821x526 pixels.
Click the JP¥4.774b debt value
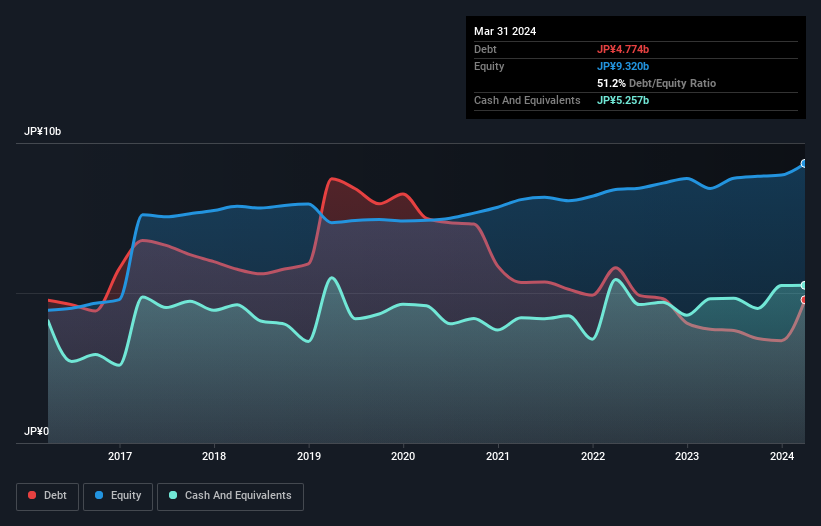(x=623, y=49)
